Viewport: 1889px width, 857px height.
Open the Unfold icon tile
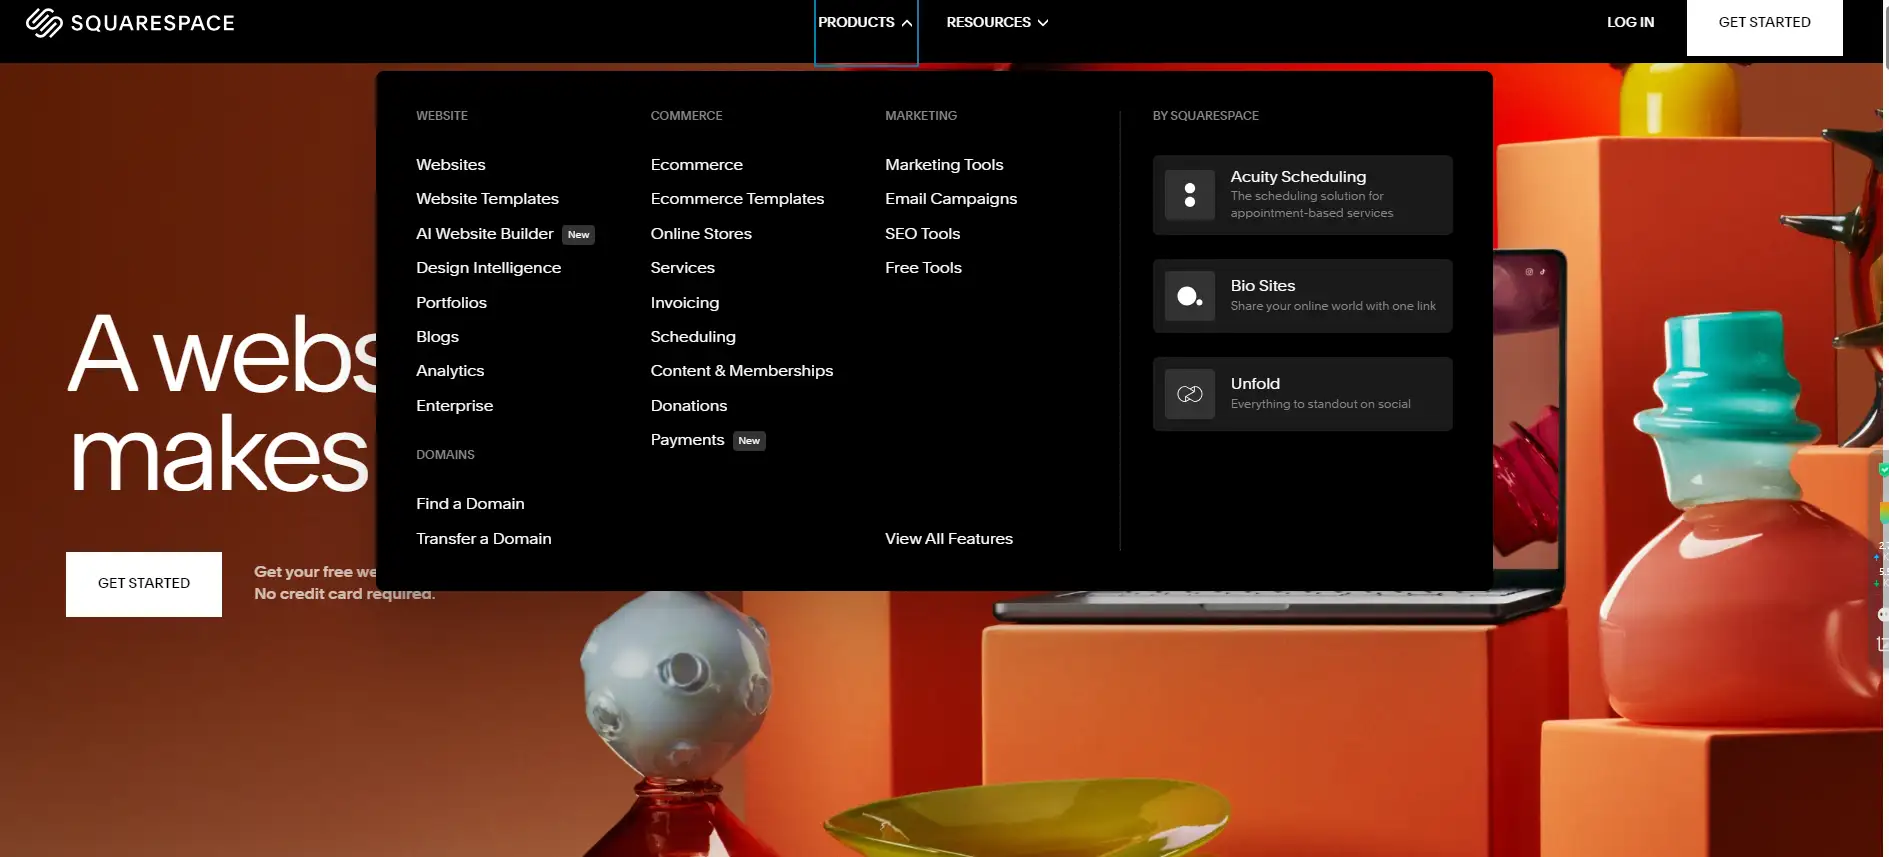pyautogui.click(x=1189, y=394)
